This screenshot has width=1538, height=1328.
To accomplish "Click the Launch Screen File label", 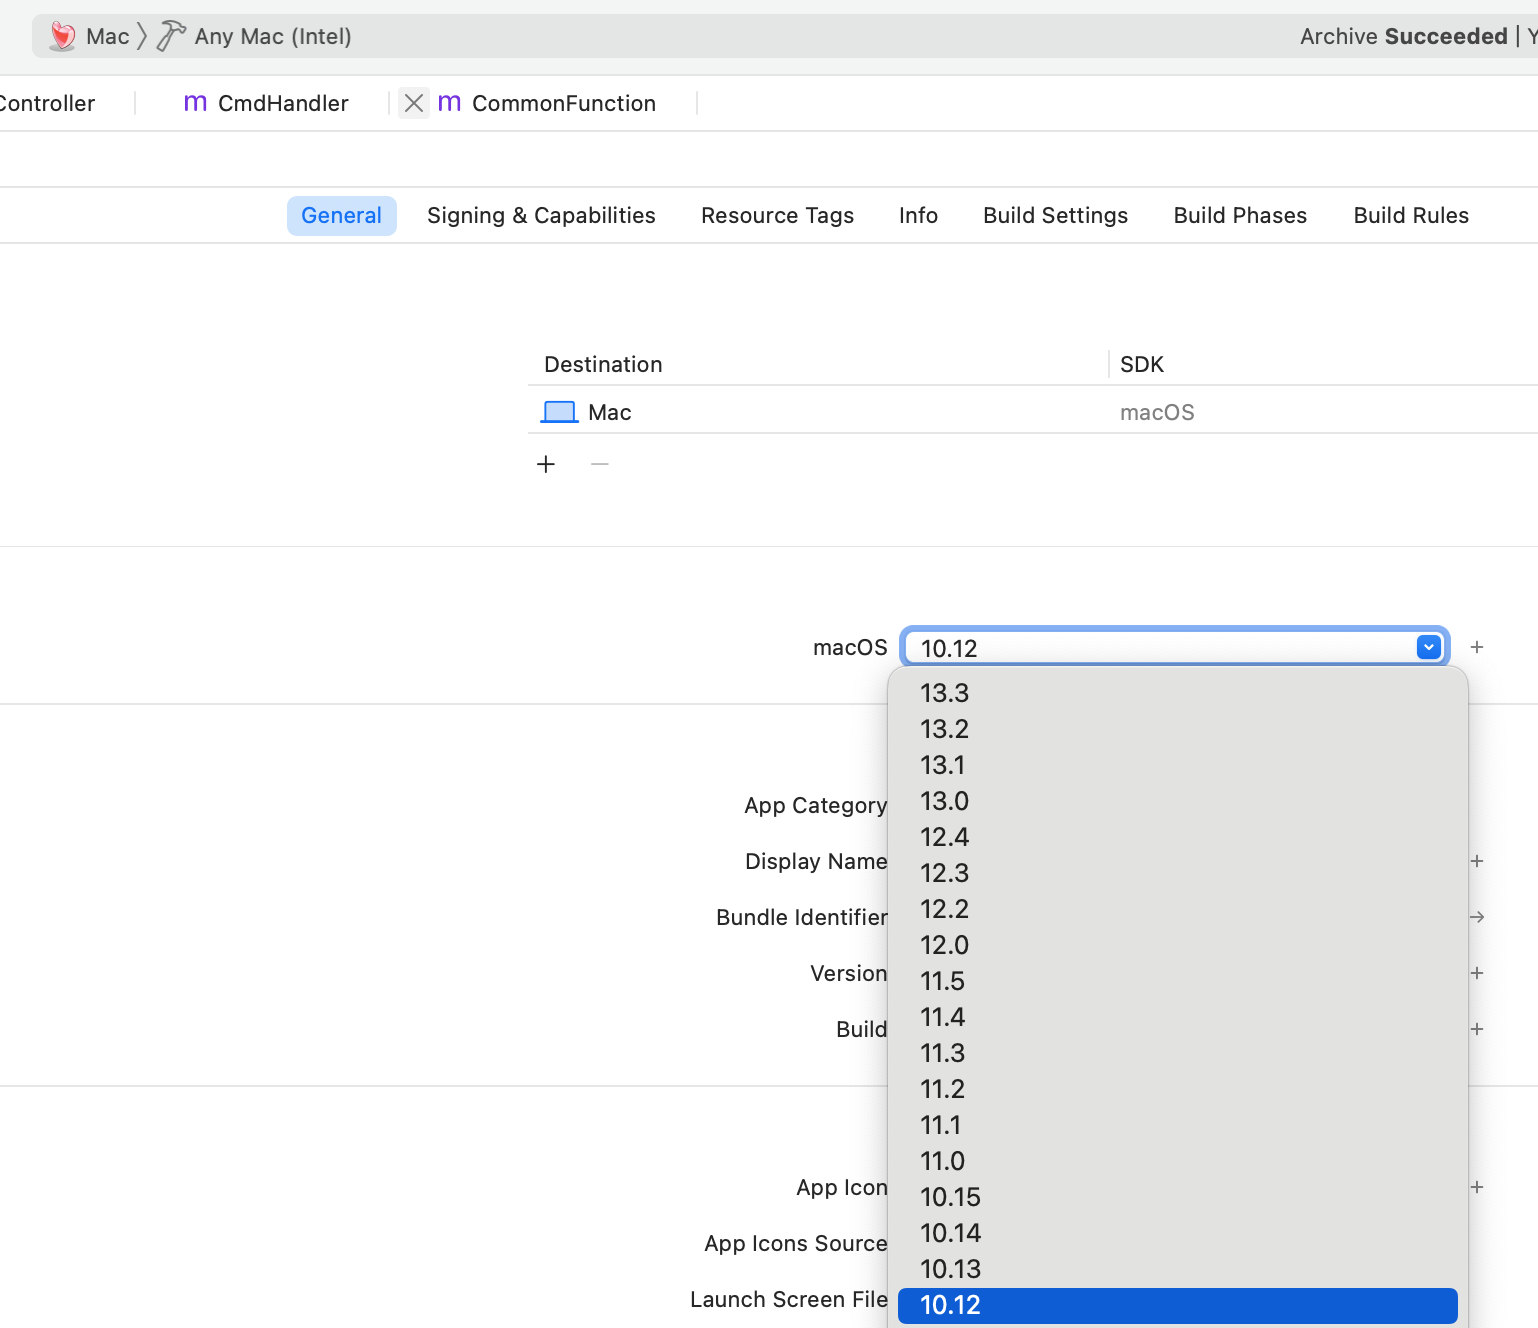I will [788, 1299].
